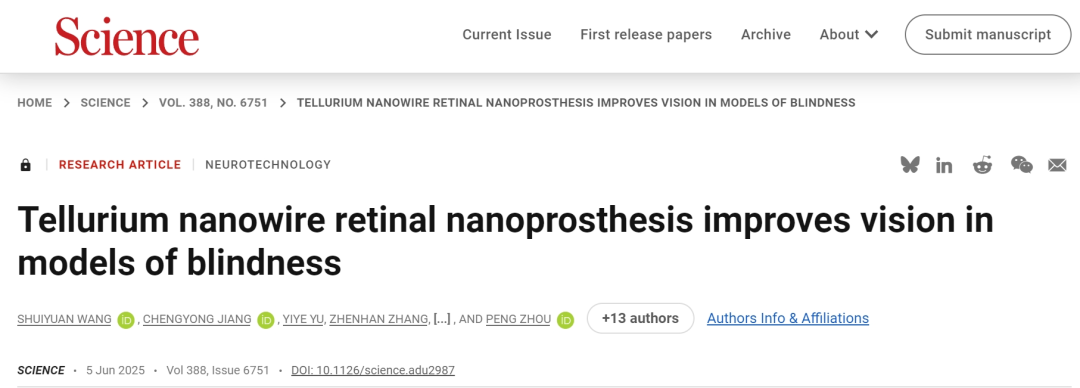Share article on Bluesky butterfly icon
This screenshot has width=1080, height=388.
pyautogui.click(x=910, y=165)
